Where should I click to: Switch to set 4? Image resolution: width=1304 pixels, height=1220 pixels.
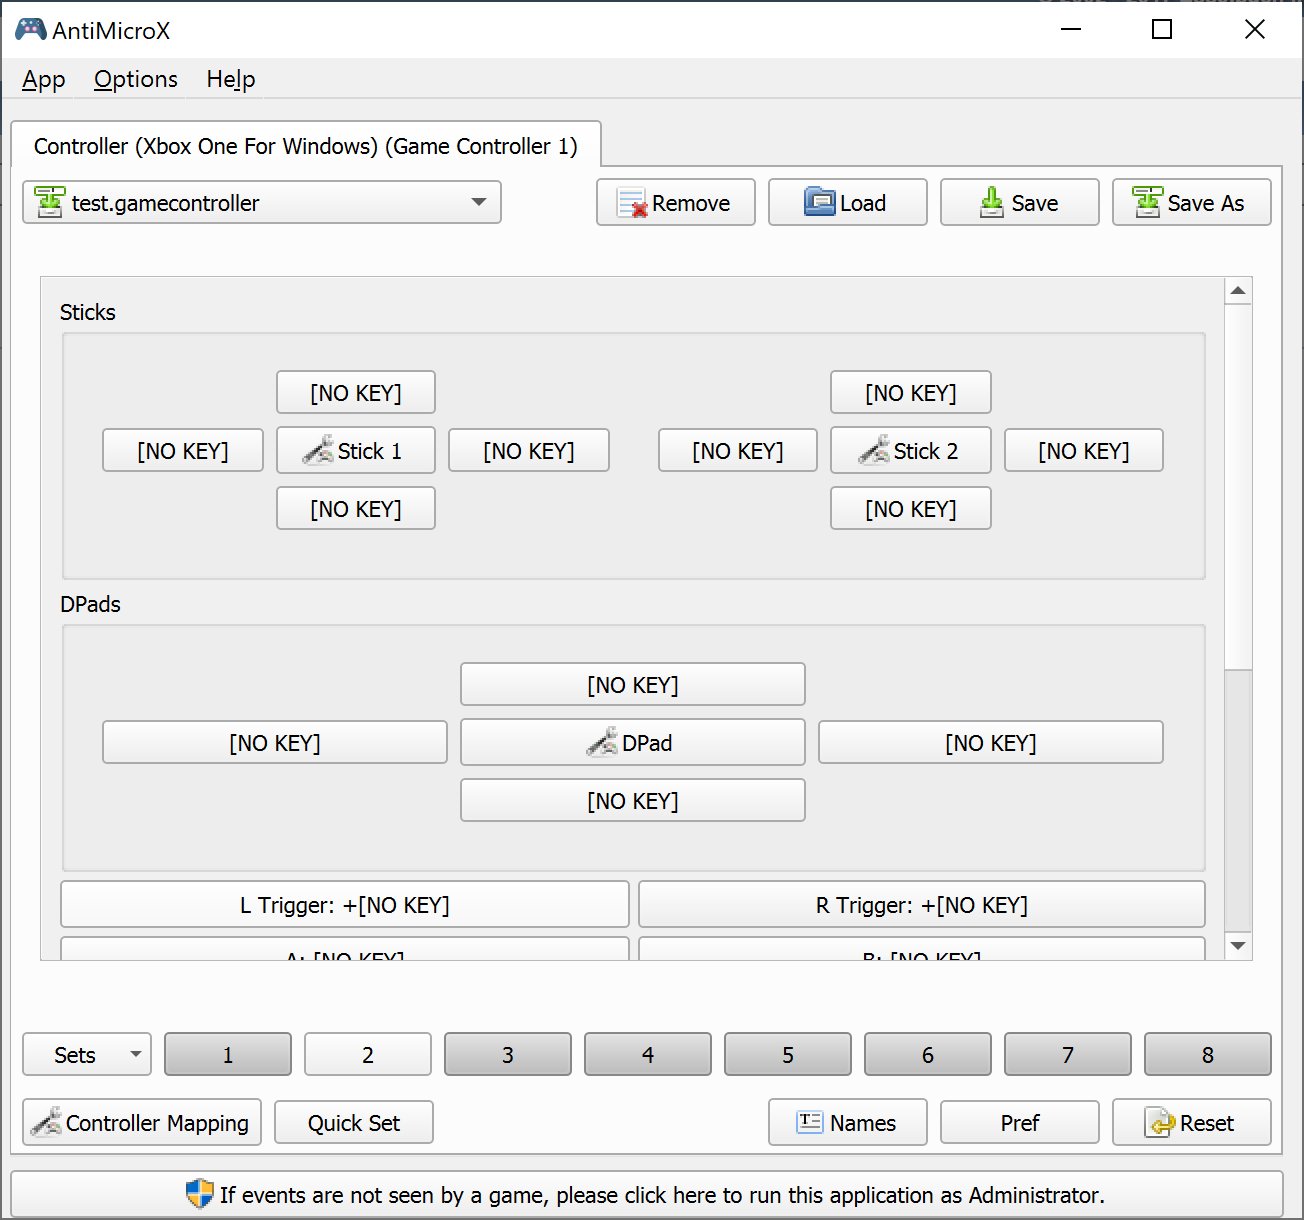point(648,1055)
